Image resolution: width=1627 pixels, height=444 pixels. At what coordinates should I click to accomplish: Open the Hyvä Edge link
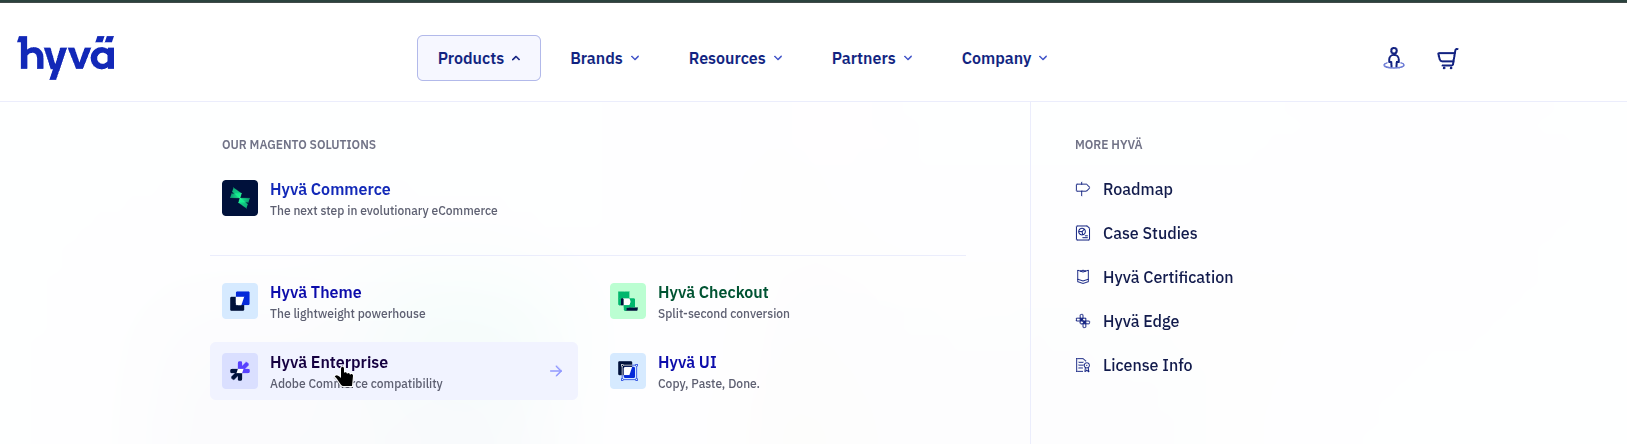(x=1141, y=321)
